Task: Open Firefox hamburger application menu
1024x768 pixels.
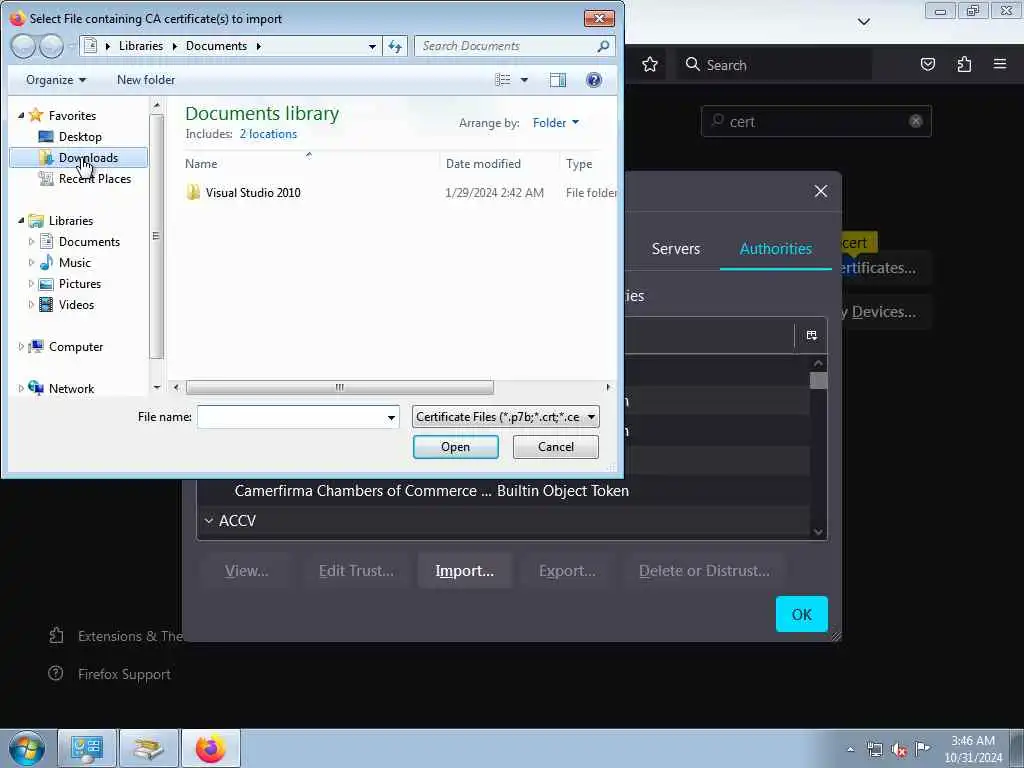Action: (1000, 64)
